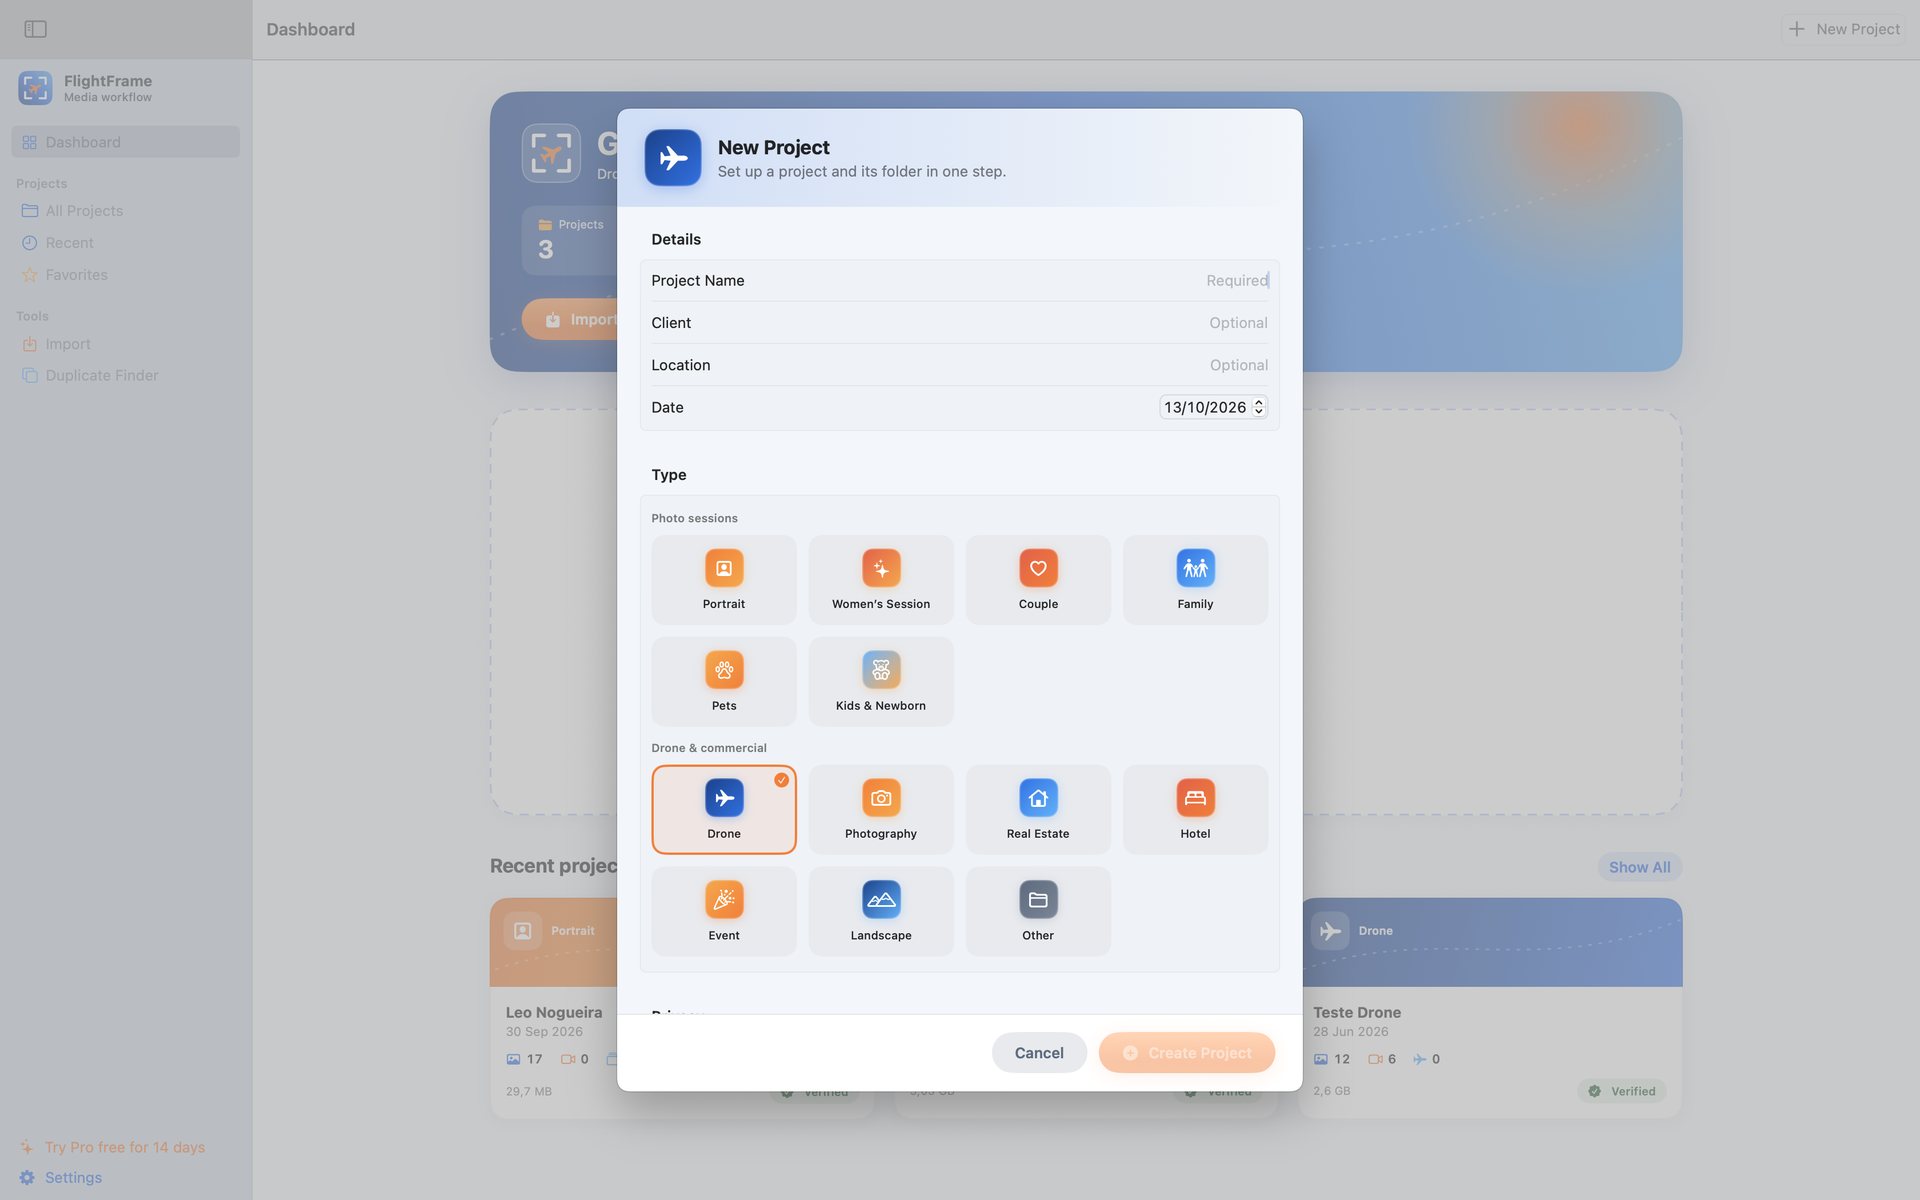Screen dimensions: 1920x1200
Task: Click Try Pro free for 14 days
Action: click(x=112, y=1147)
